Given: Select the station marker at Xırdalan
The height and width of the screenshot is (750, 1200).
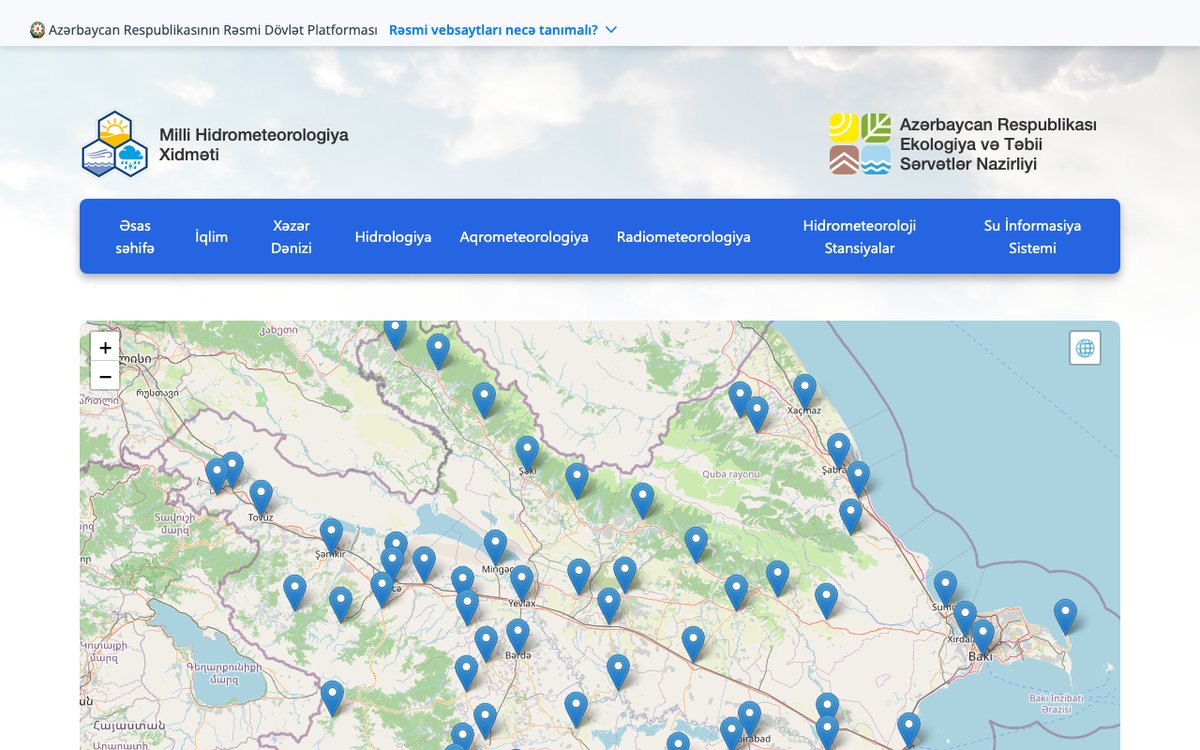Looking at the screenshot, I should (x=965, y=618).
